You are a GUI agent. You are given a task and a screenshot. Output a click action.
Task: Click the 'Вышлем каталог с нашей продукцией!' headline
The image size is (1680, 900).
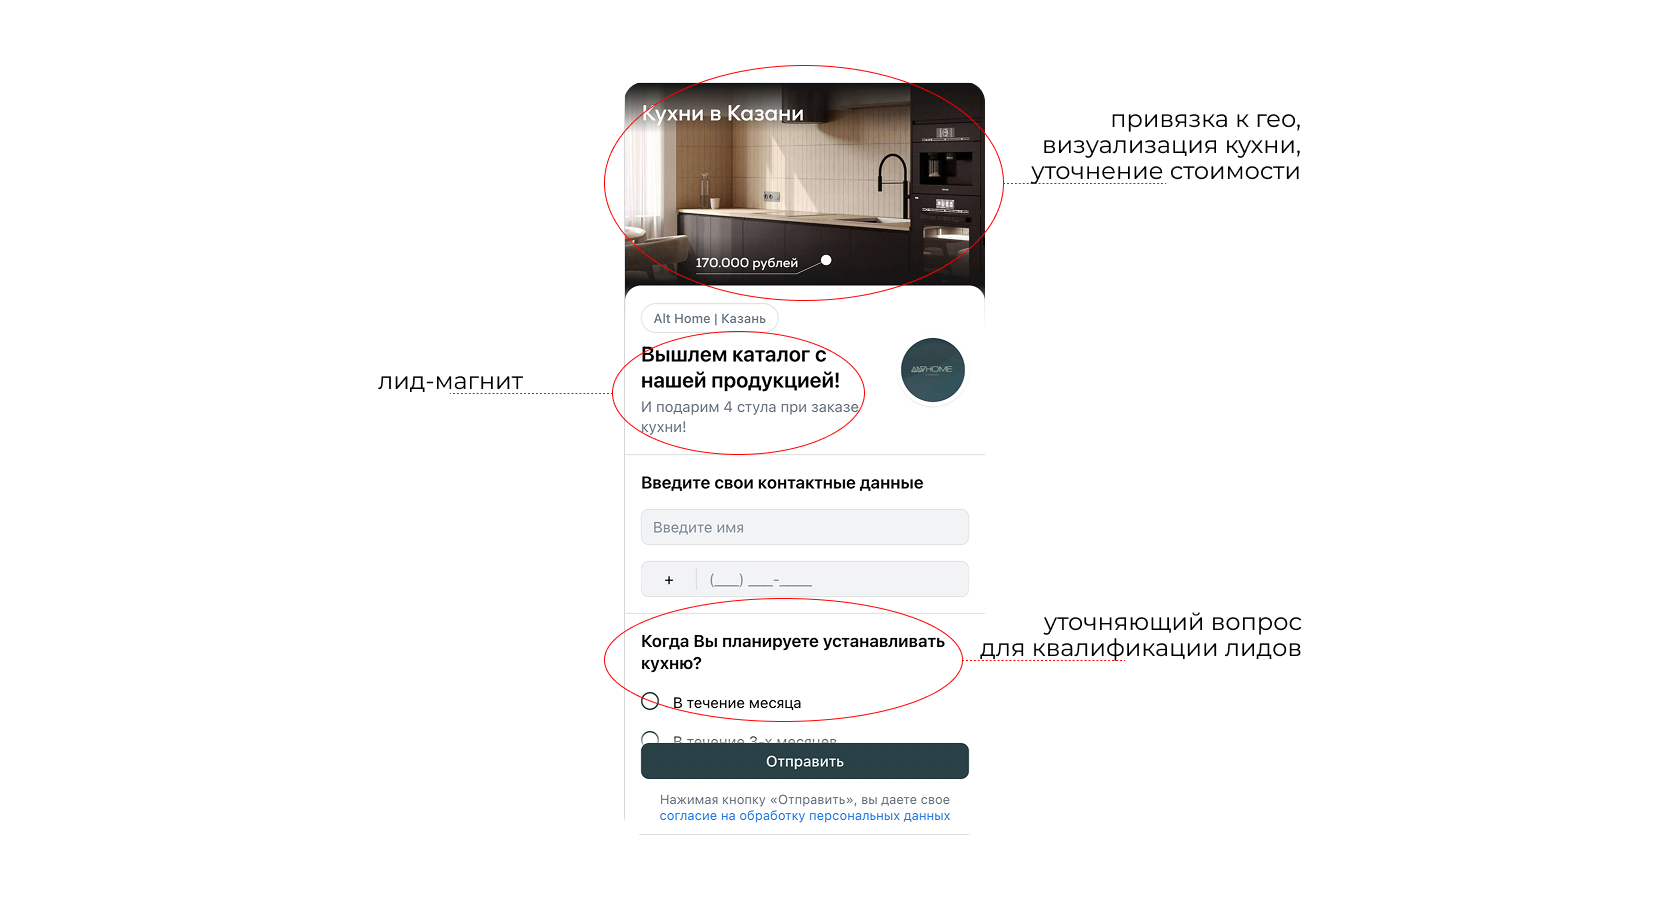click(740, 368)
